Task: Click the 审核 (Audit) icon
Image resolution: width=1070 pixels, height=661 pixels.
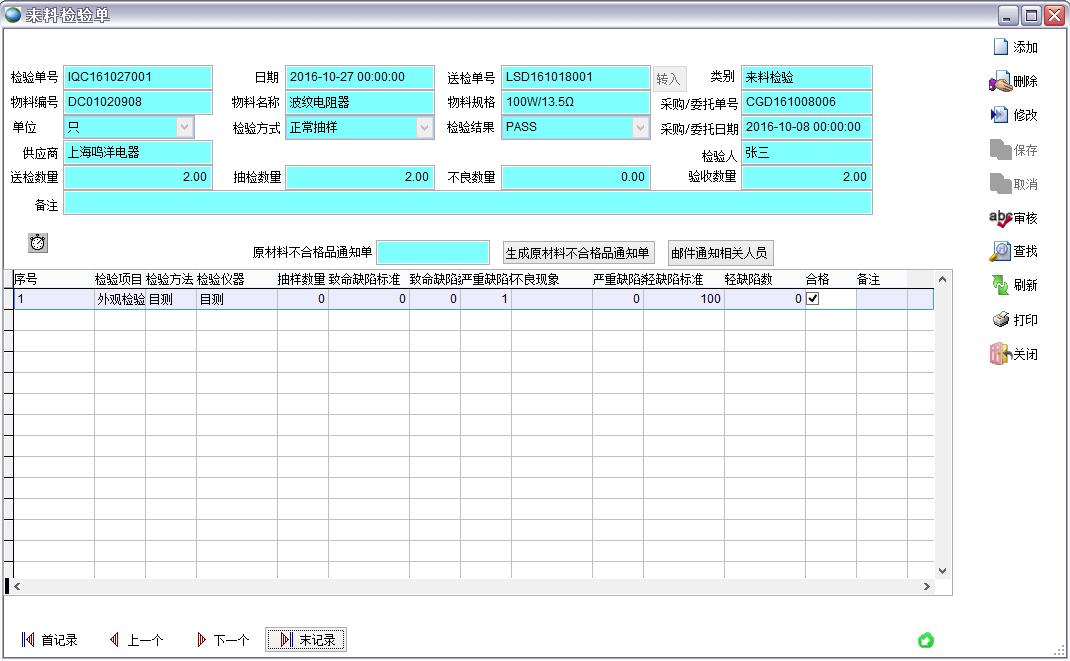Action: [1000, 218]
